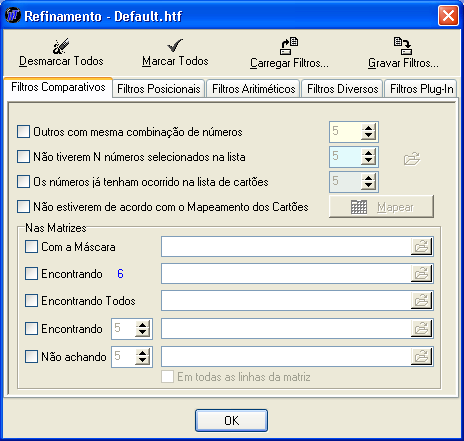Click the 'Gravar Filtros...' label
The width and height of the screenshot is (464, 441).
(403, 63)
